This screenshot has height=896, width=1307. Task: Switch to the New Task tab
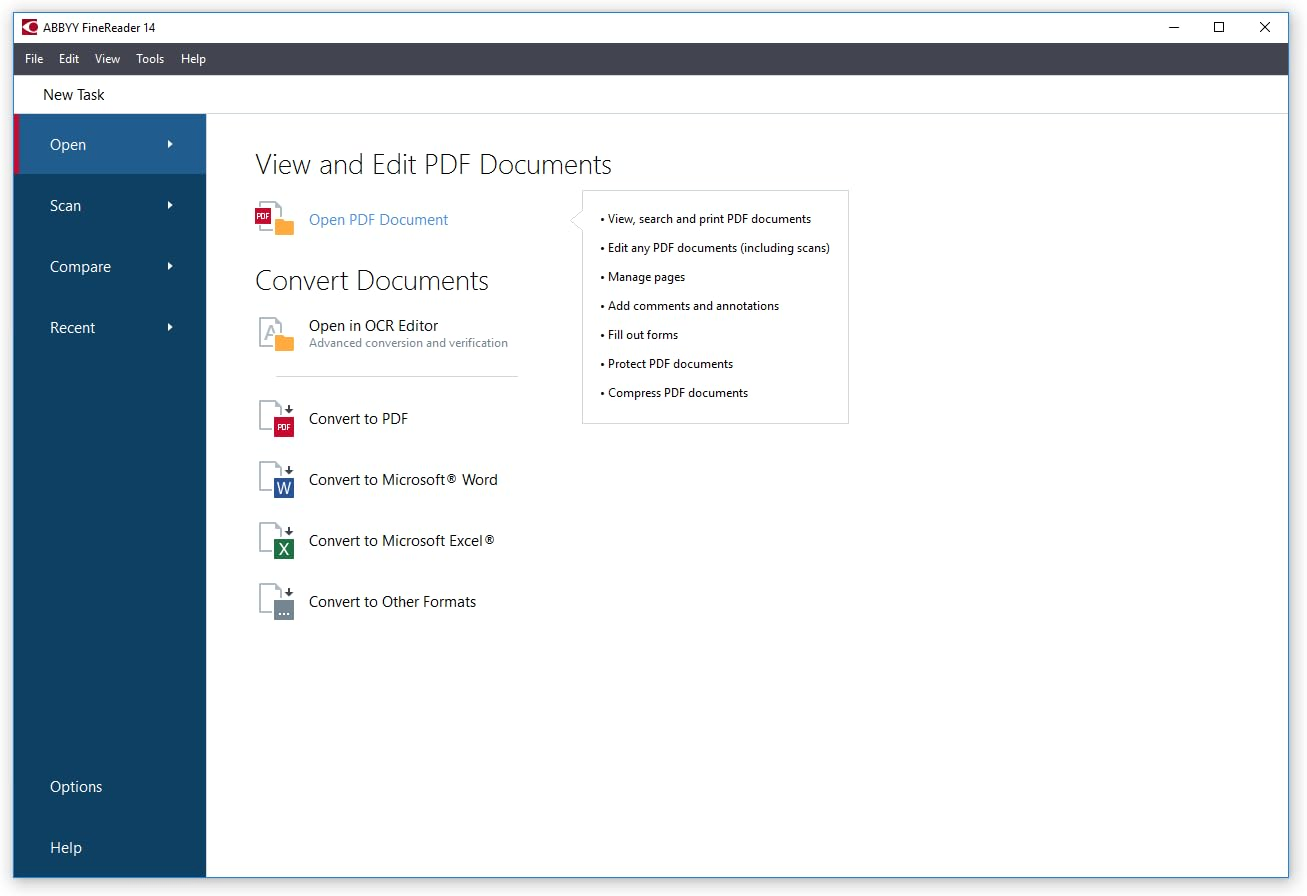pyautogui.click(x=73, y=94)
